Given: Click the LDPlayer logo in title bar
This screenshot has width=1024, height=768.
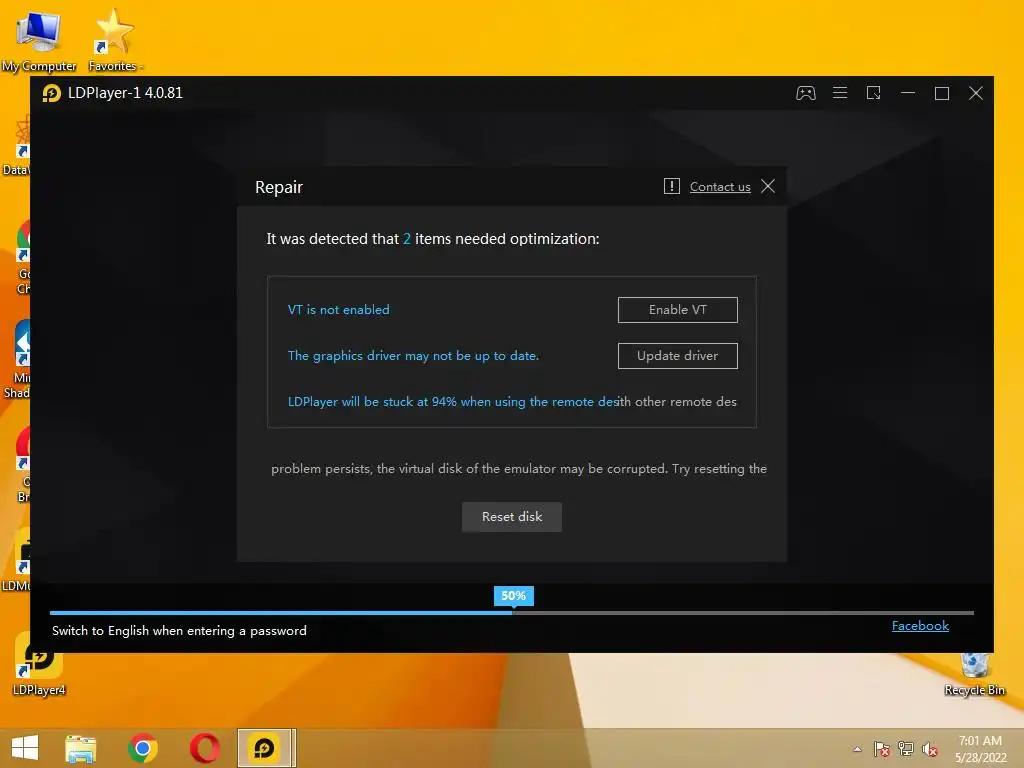Looking at the screenshot, I should (x=52, y=93).
